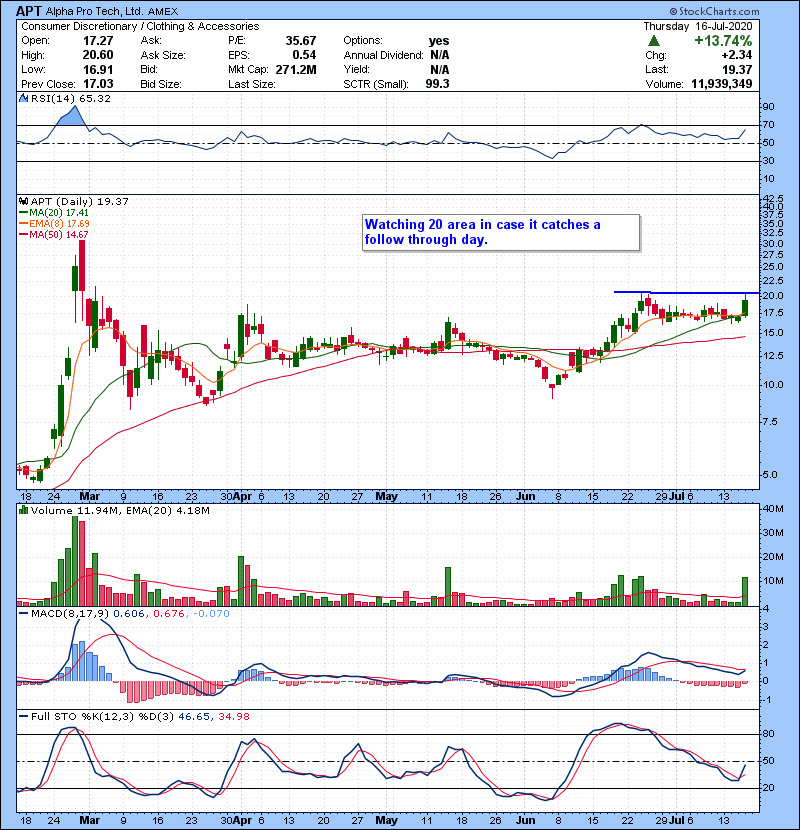
Task: Click the 'Apr' label on the price chart axis
Action: (242, 496)
